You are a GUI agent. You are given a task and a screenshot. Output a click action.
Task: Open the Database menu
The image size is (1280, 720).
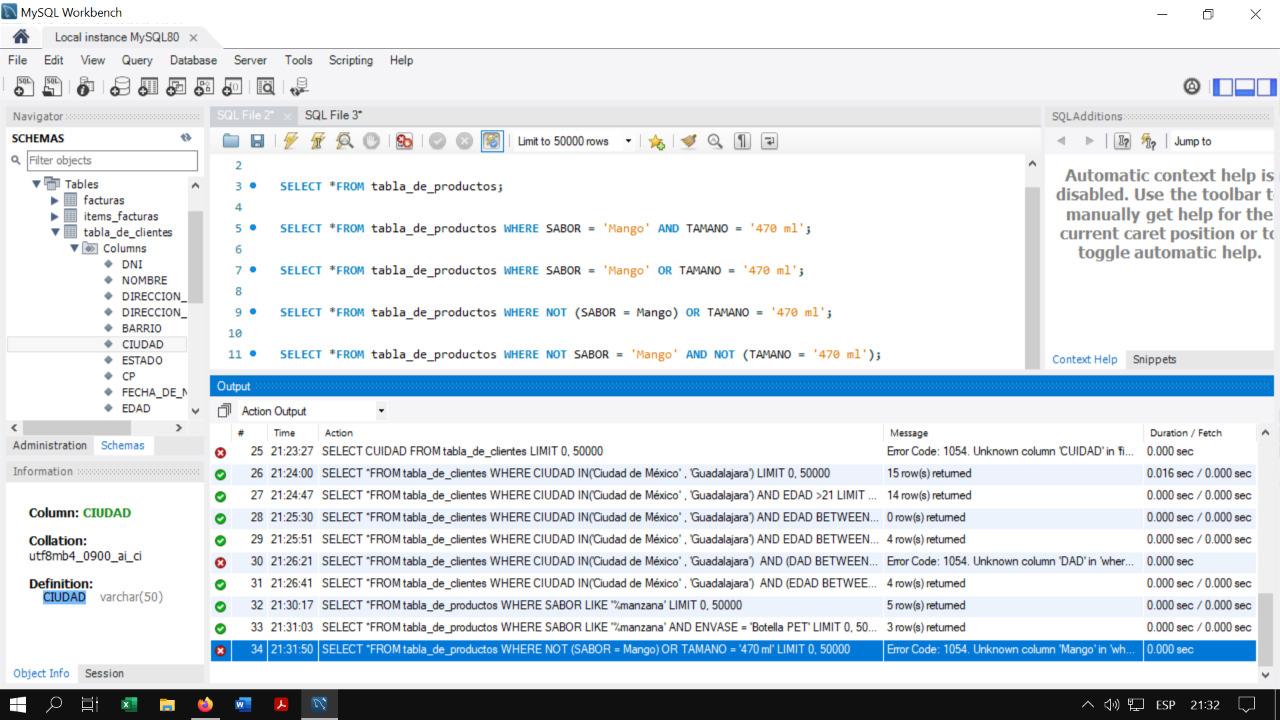pos(193,60)
